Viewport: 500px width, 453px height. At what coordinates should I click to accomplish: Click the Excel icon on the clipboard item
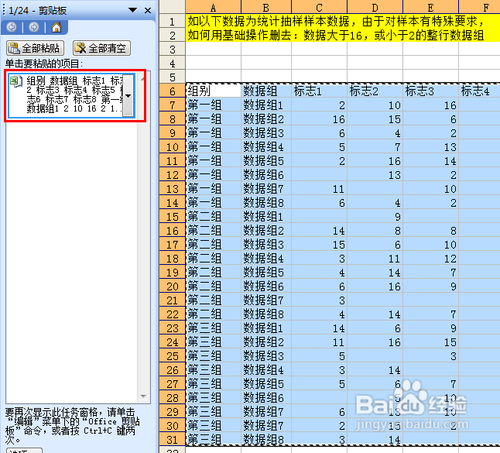coord(16,81)
